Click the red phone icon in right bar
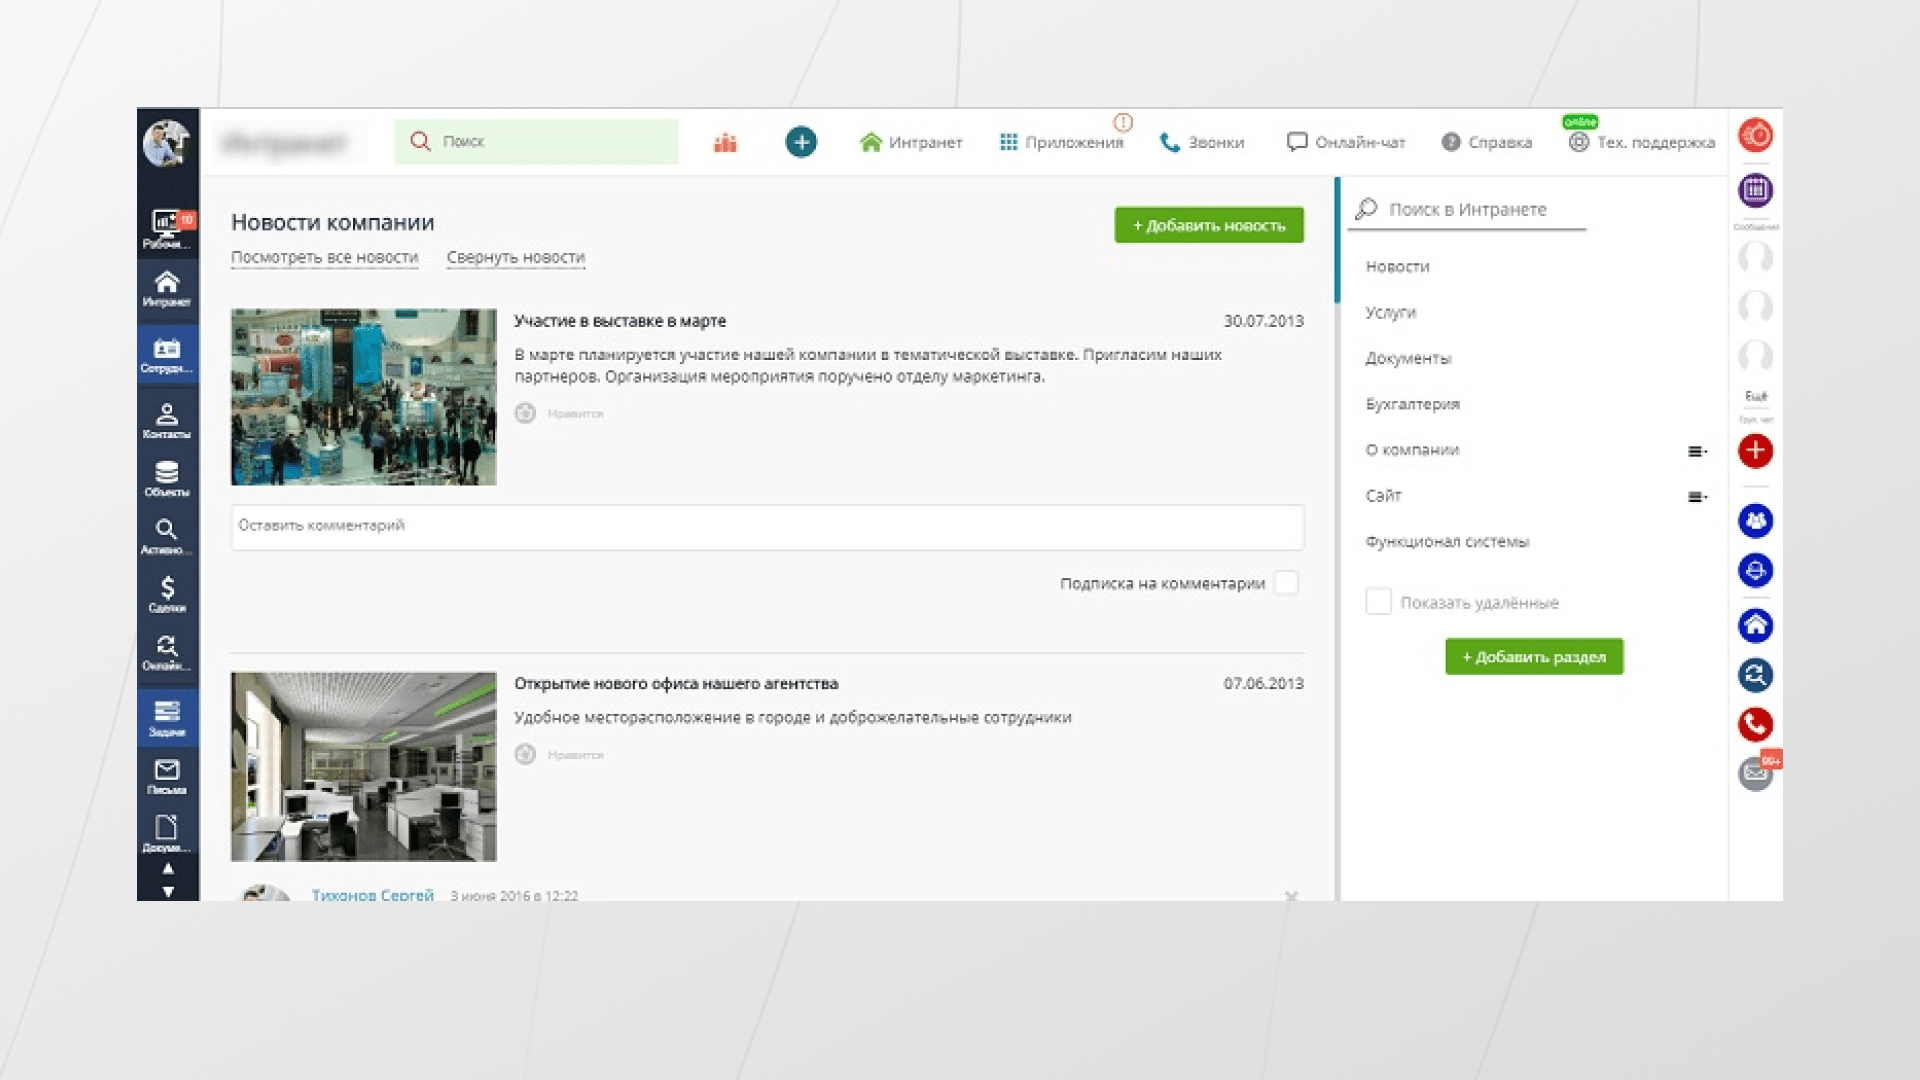 (x=1755, y=725)
